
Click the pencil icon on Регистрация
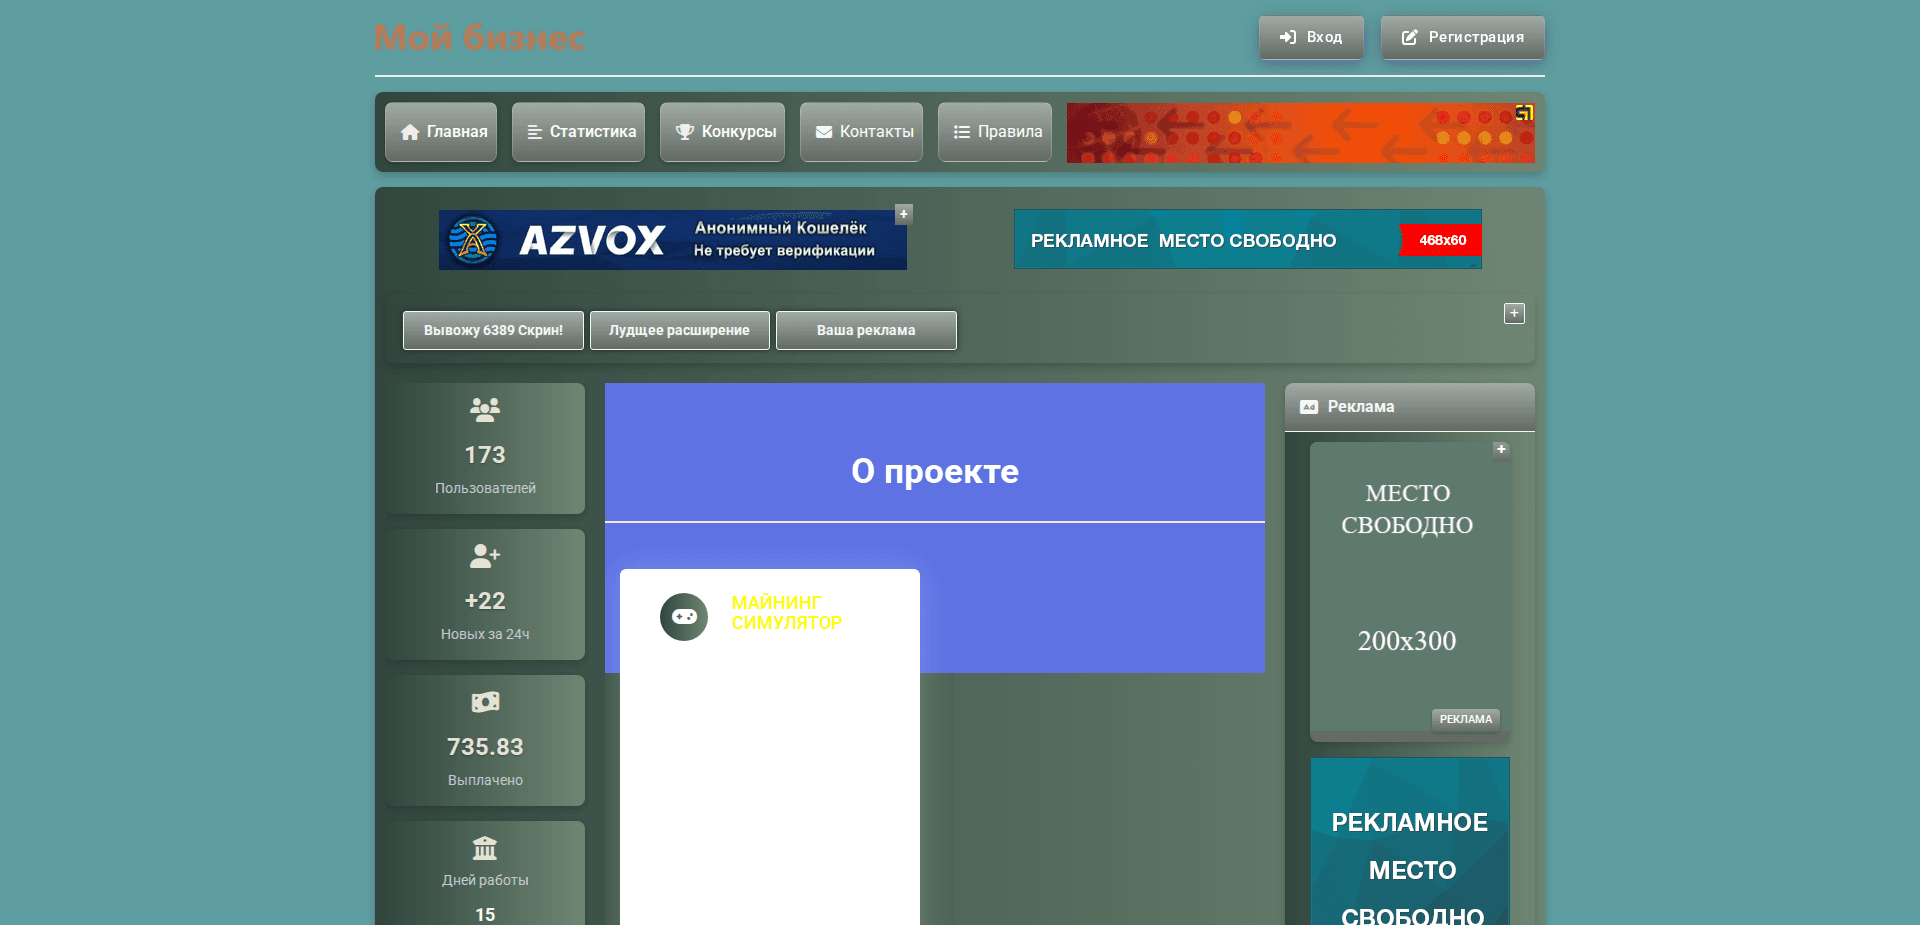1409,37
